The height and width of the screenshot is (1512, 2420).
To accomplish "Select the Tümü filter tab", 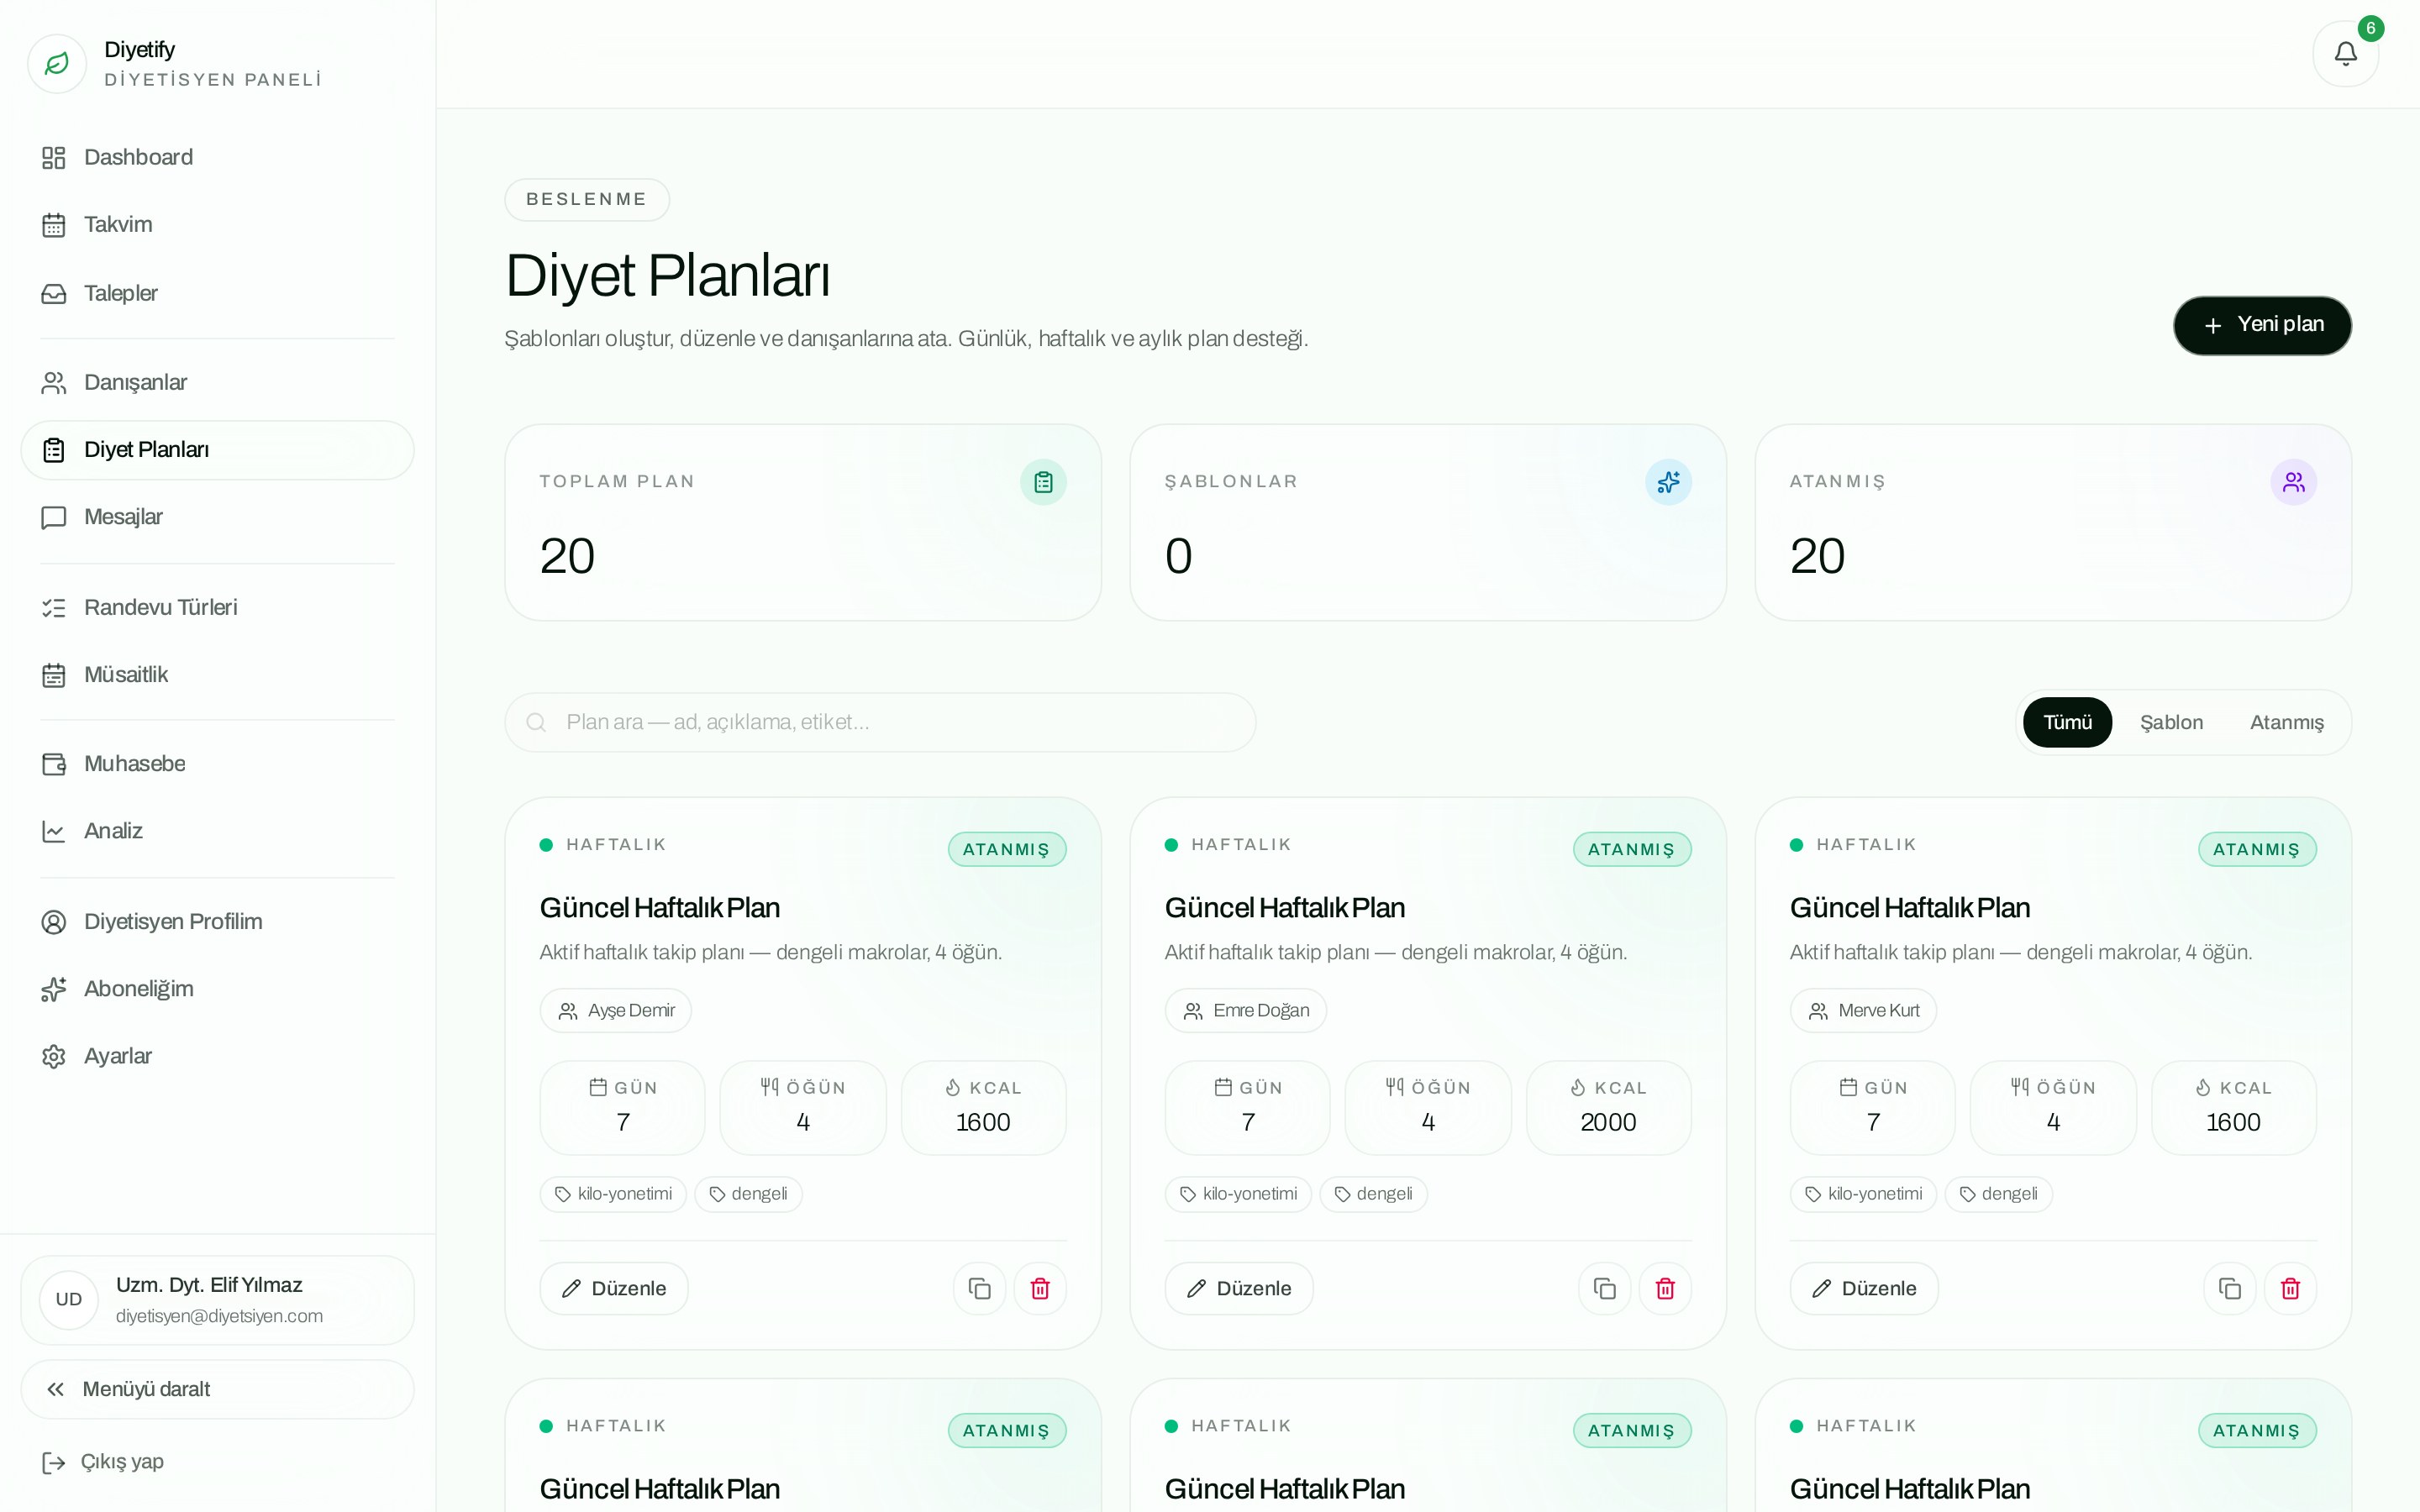I will [x=2067, y=722].
